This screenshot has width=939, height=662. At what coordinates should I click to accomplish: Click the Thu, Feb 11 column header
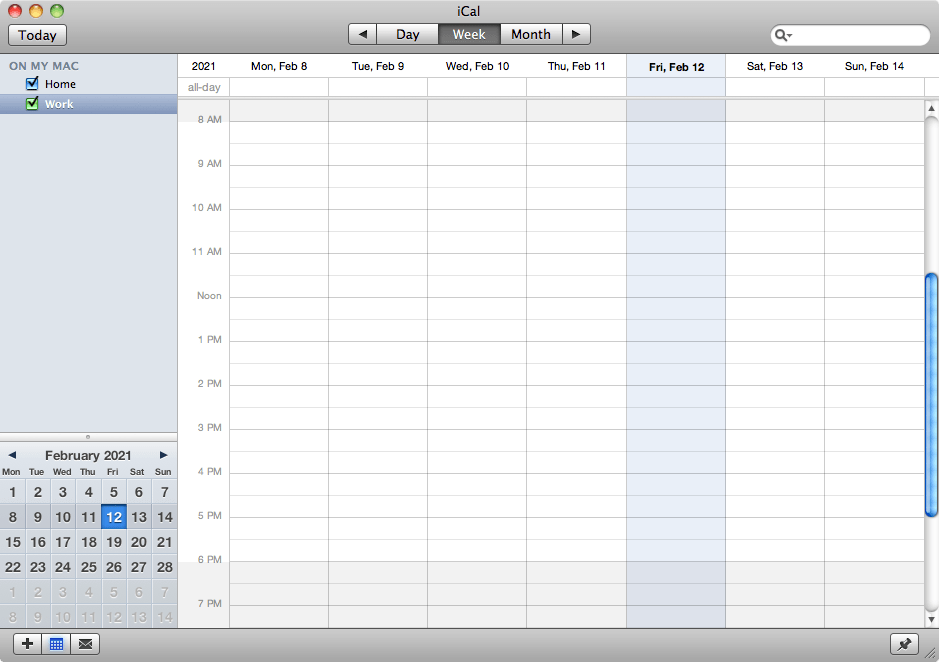tap(577, 66)
